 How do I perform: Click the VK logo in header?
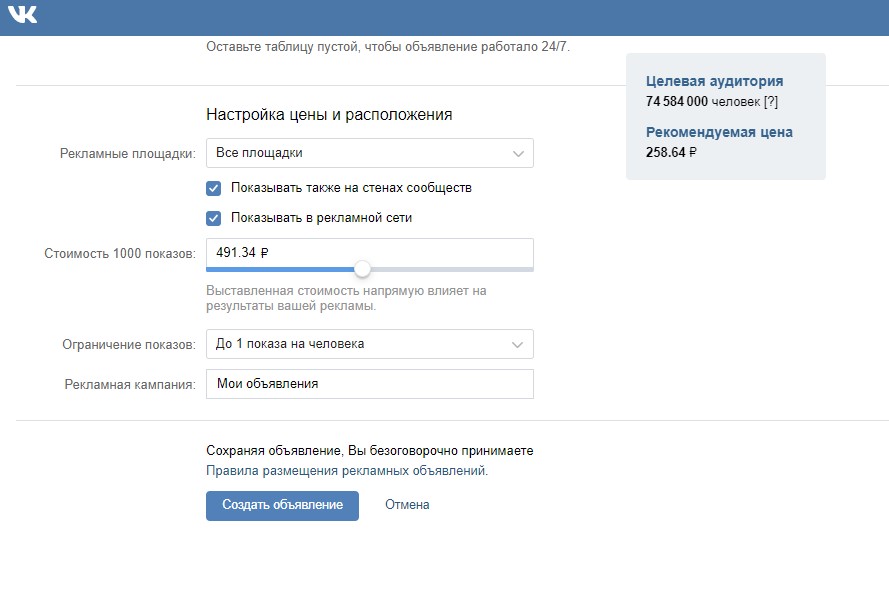click(22, 15)
